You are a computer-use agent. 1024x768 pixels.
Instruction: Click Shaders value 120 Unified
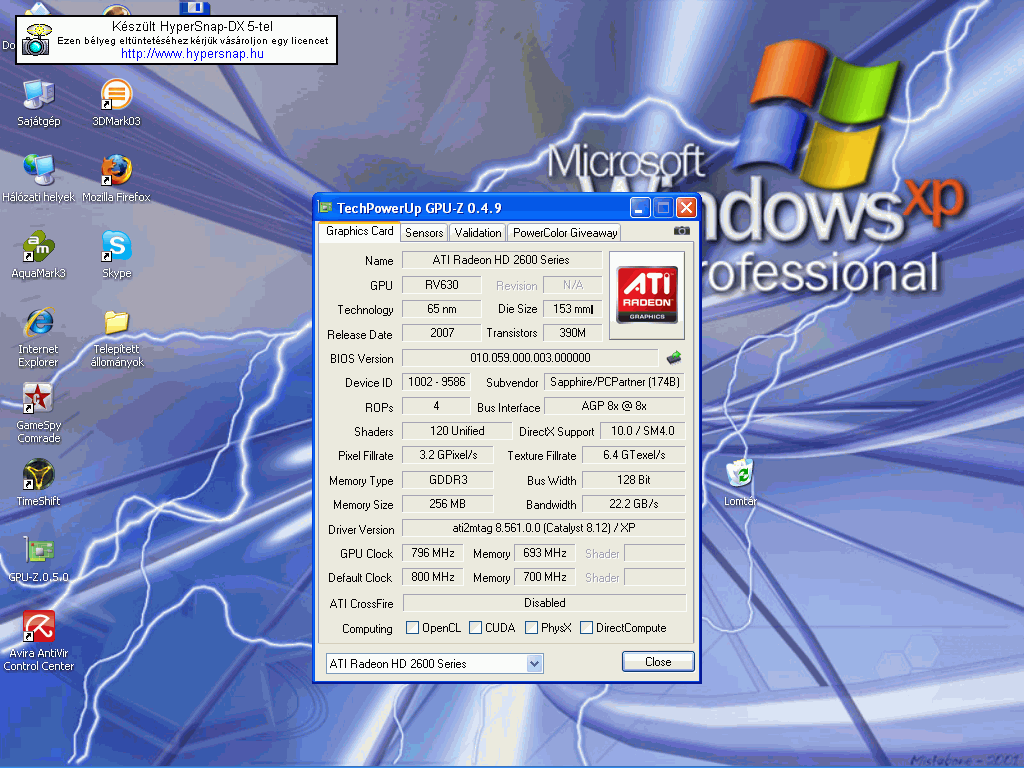point(457,431)
